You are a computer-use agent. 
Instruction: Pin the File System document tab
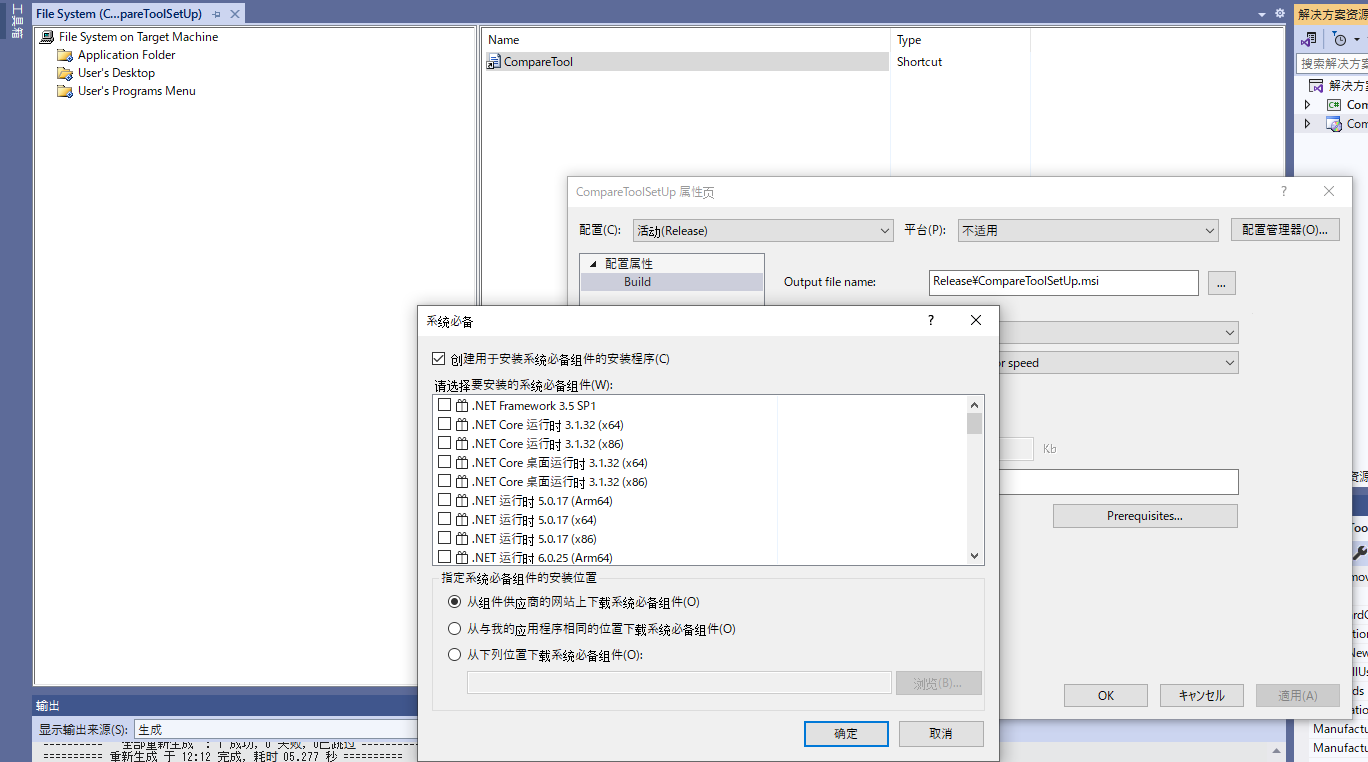coord(216,14)
